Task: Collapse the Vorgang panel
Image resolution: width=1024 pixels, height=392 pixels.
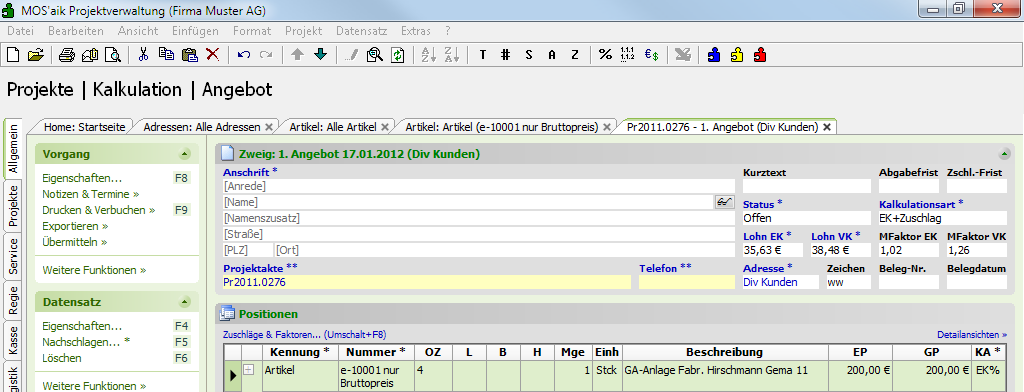Action: coord(185,154)
